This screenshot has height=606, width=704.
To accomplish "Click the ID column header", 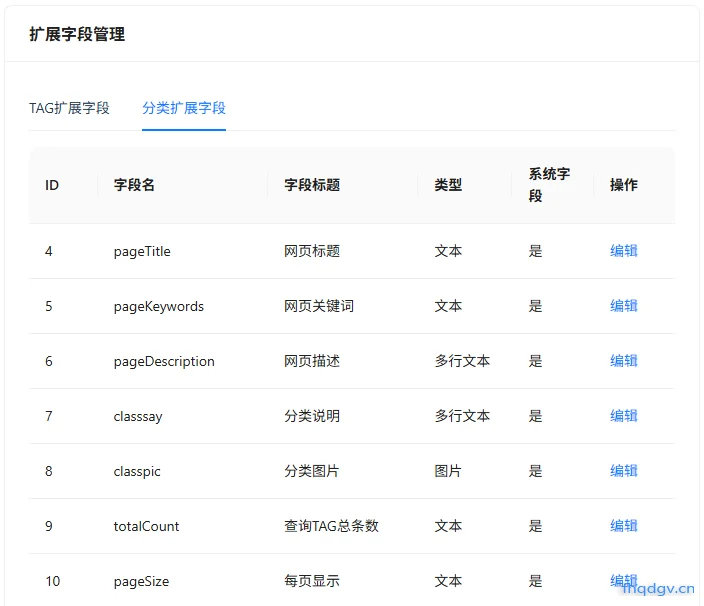I will click(52, 185).
